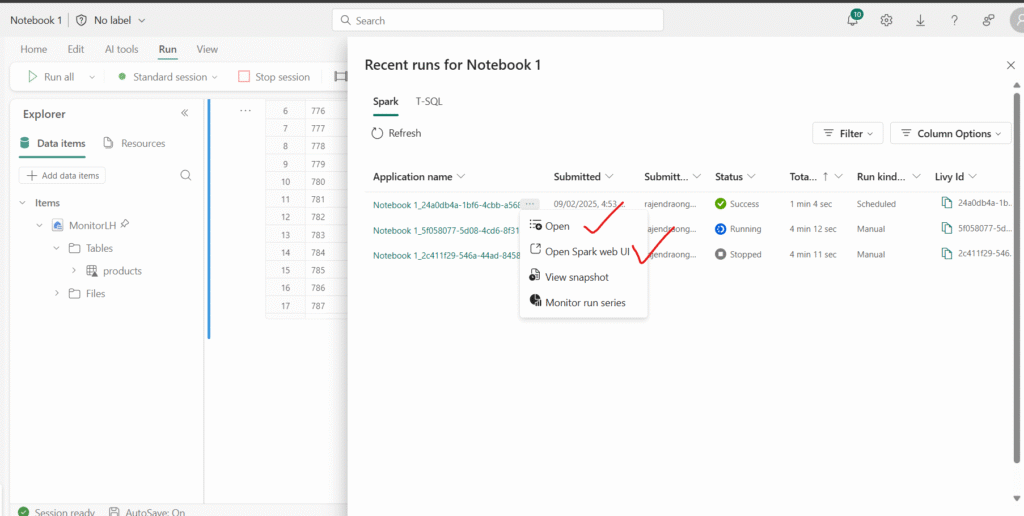The width and height of the screenshot is (1024, 516).
Task: Copy Livy Id 5f058077 using its copy icon
Action: tap(947, 229)
